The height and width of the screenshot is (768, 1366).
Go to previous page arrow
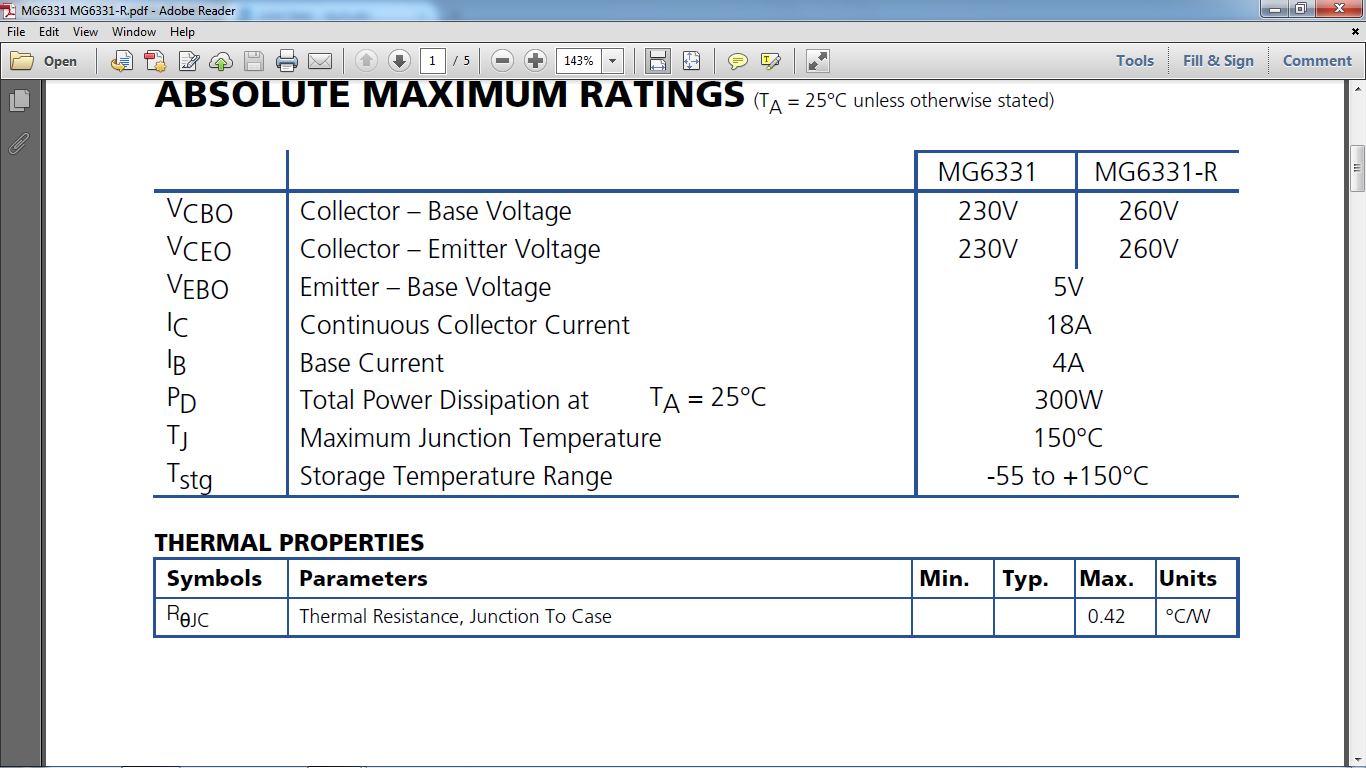click(x=366, y=61)
